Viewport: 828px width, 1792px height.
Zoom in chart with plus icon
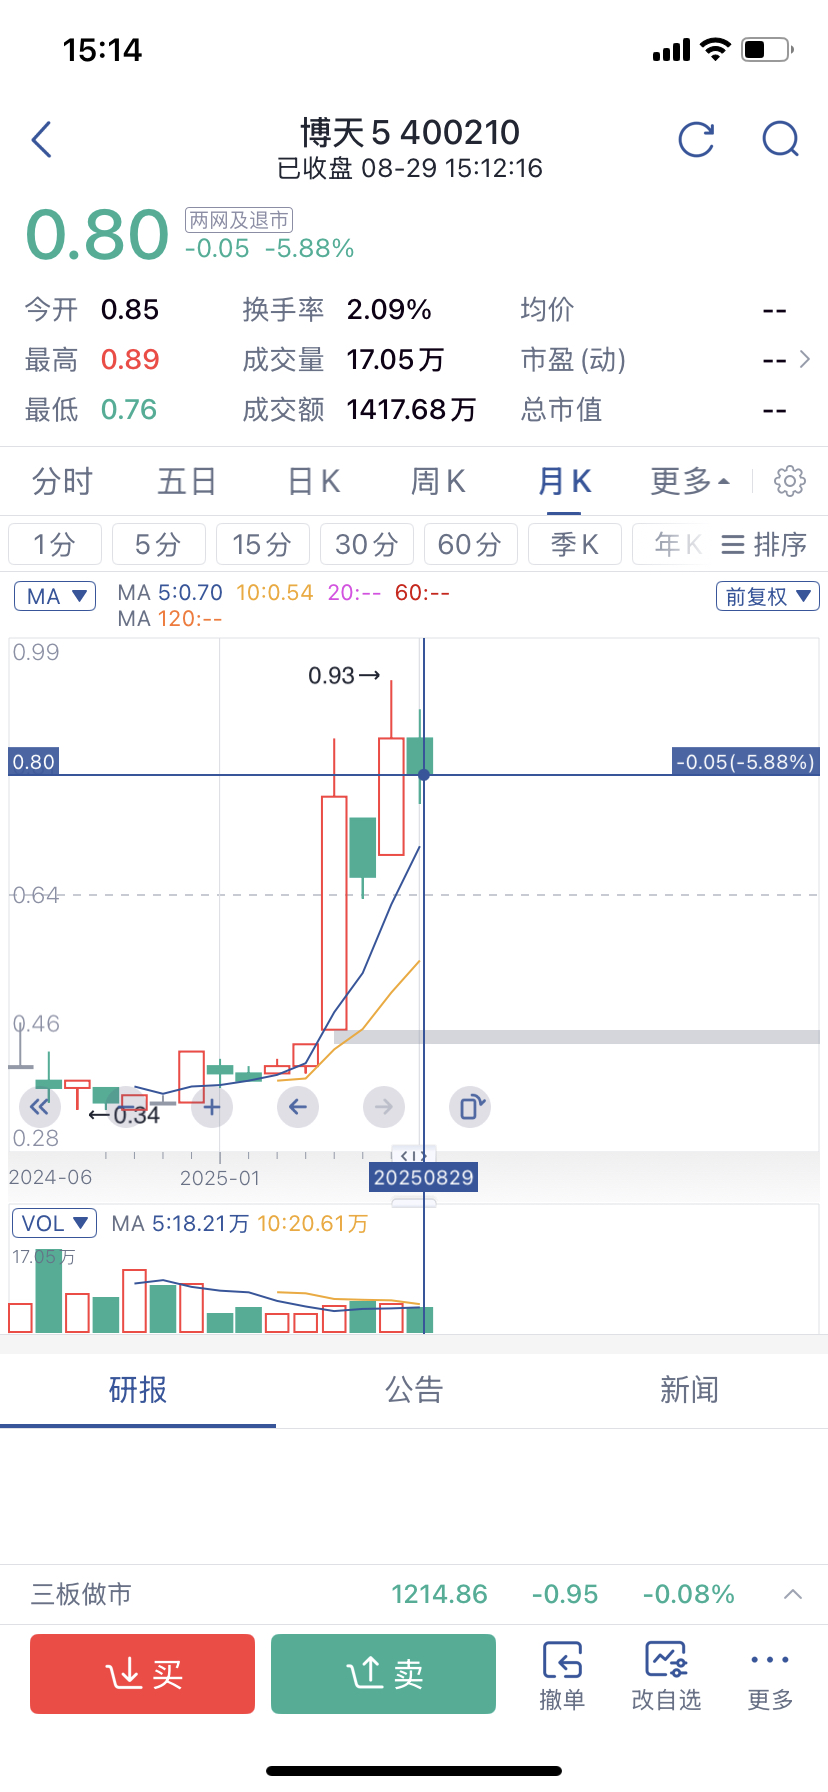tap(212, 1107)
